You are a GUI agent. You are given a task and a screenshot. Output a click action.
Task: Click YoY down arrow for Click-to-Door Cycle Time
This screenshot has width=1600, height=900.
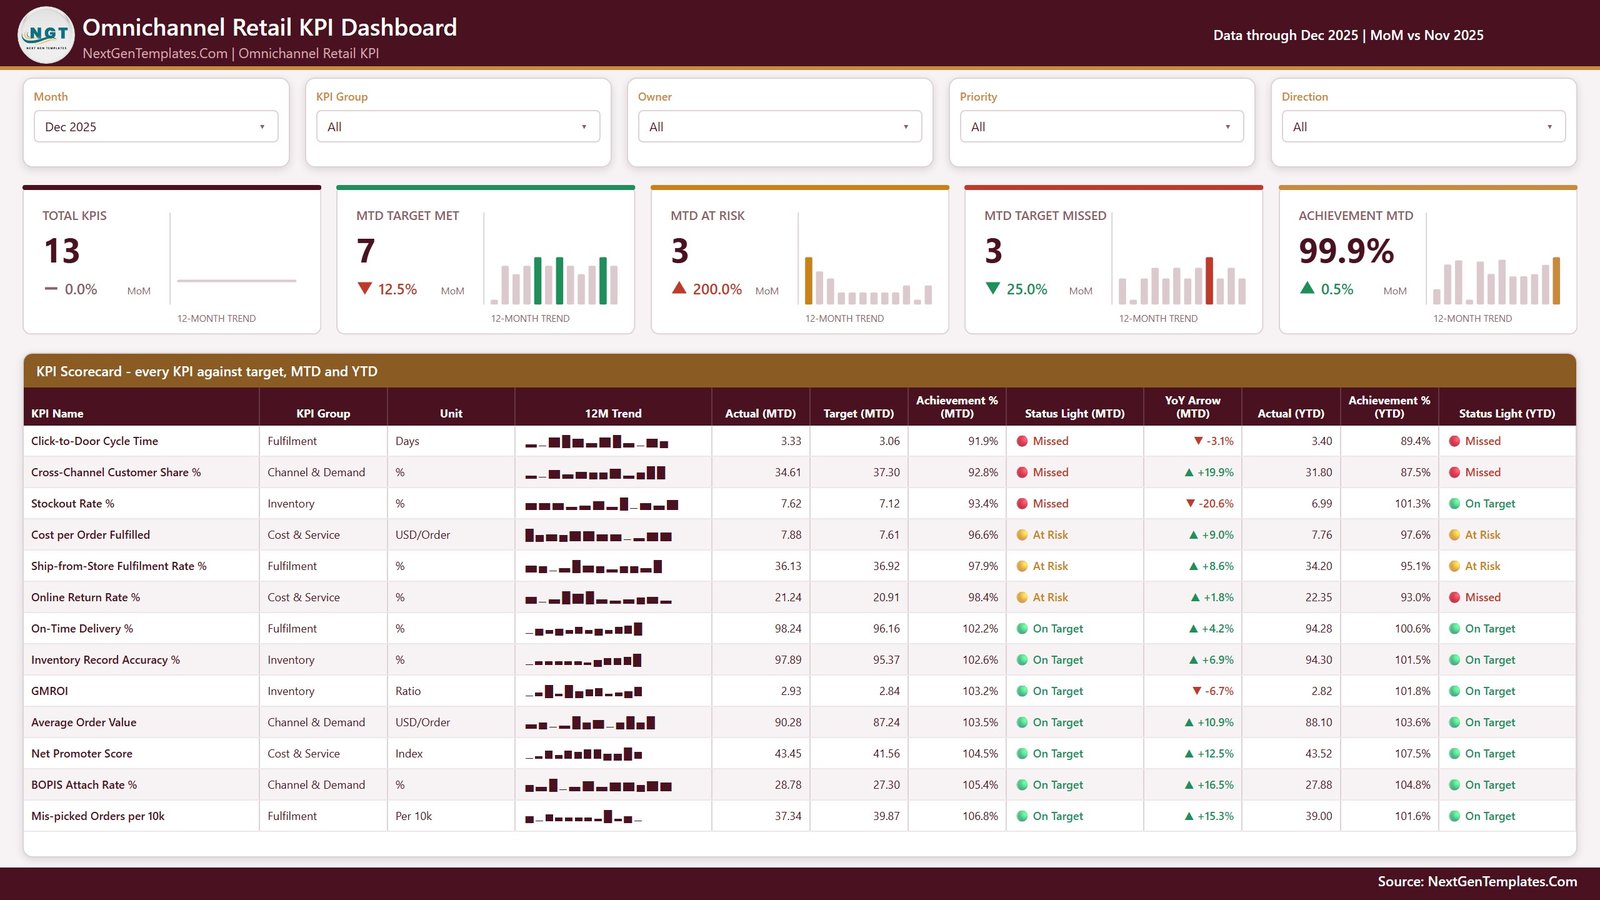1198,441
